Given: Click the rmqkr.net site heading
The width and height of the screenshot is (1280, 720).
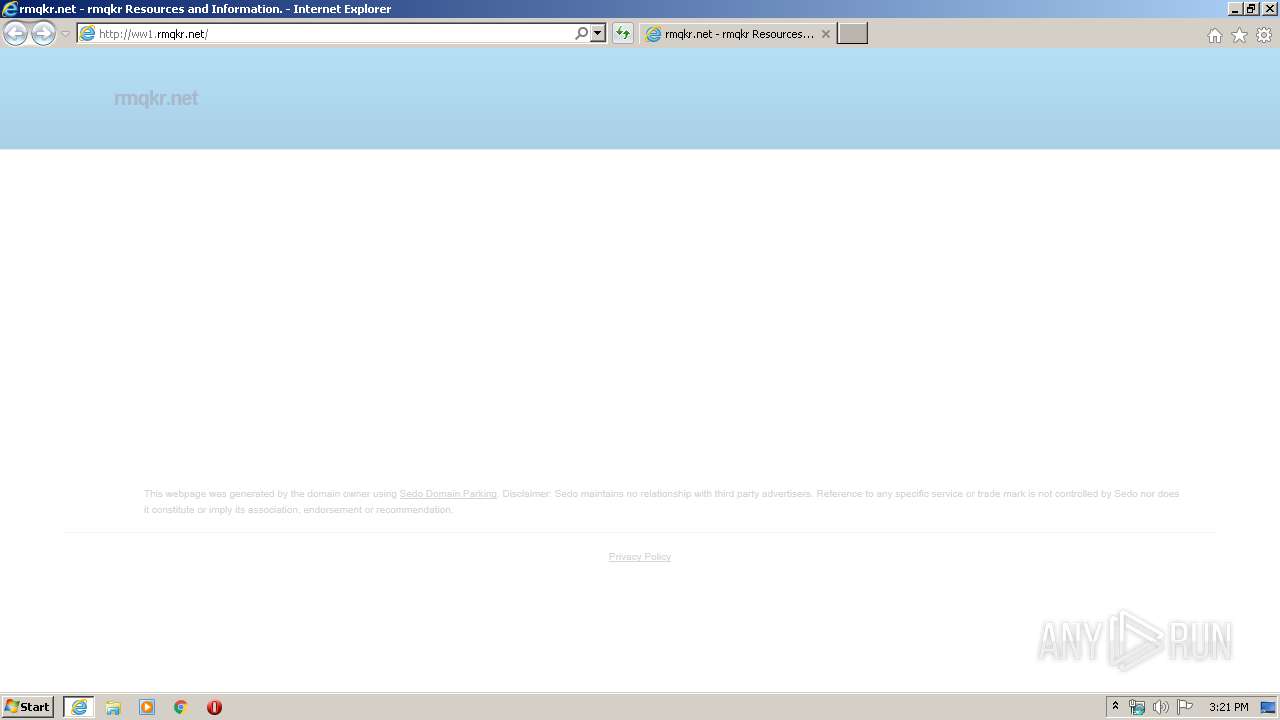Looking at the screenshot, I should (x=156, y=98).
